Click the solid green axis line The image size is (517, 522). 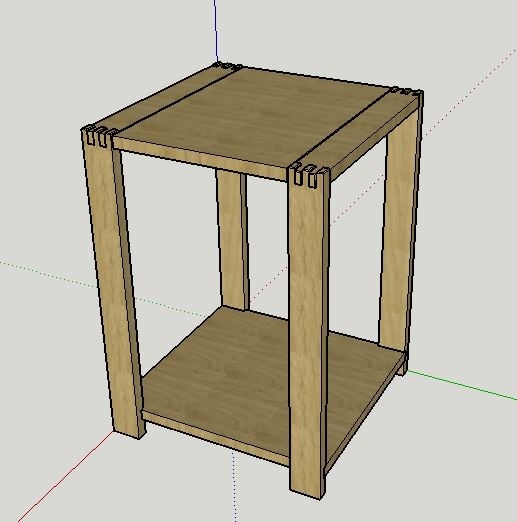462,384
